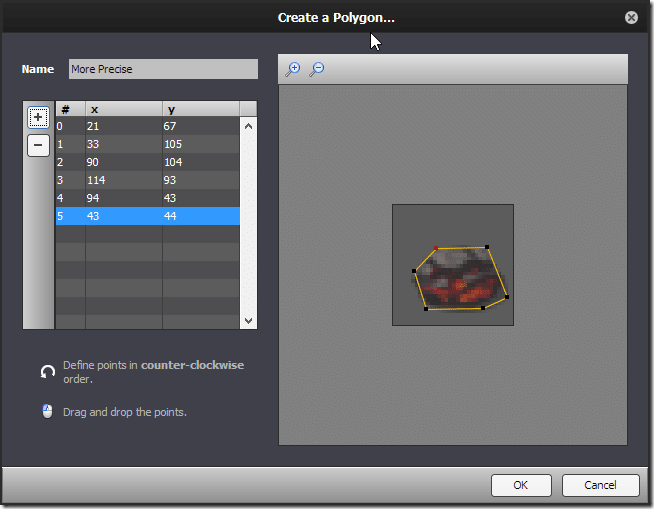This screenshot has width=654, height=509.
Task: Select the red vertex on the polygon
Action: pyautogui.click(x=436, y=248)
